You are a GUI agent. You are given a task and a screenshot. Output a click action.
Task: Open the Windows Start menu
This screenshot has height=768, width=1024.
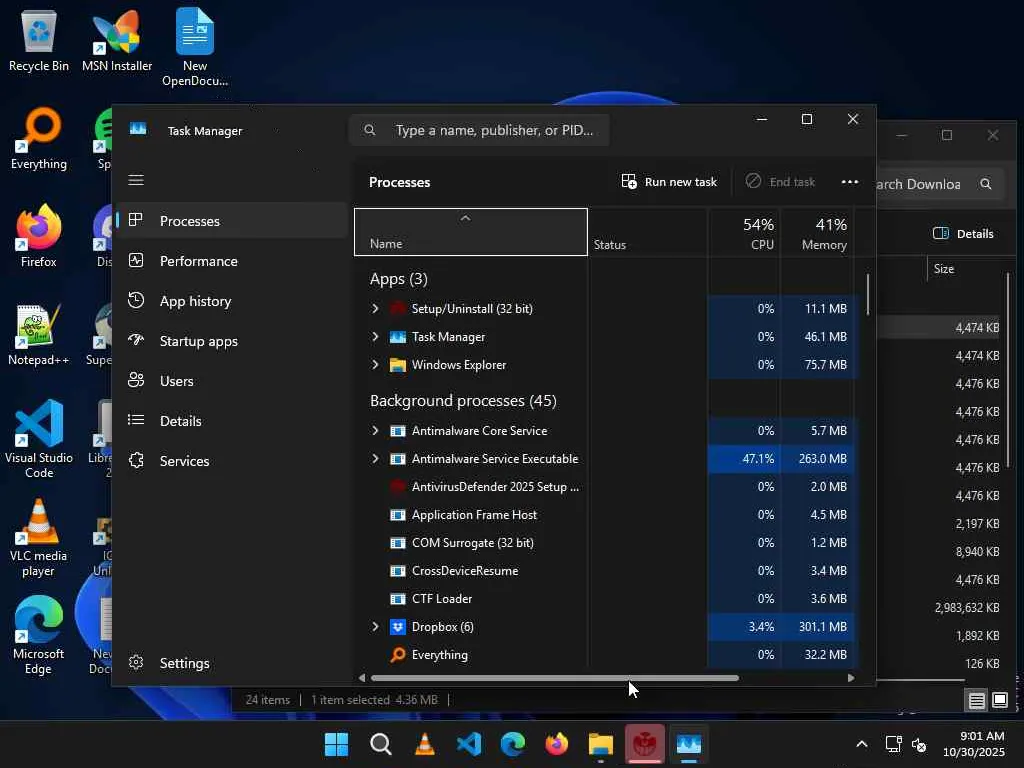click(x=336, y=744)
